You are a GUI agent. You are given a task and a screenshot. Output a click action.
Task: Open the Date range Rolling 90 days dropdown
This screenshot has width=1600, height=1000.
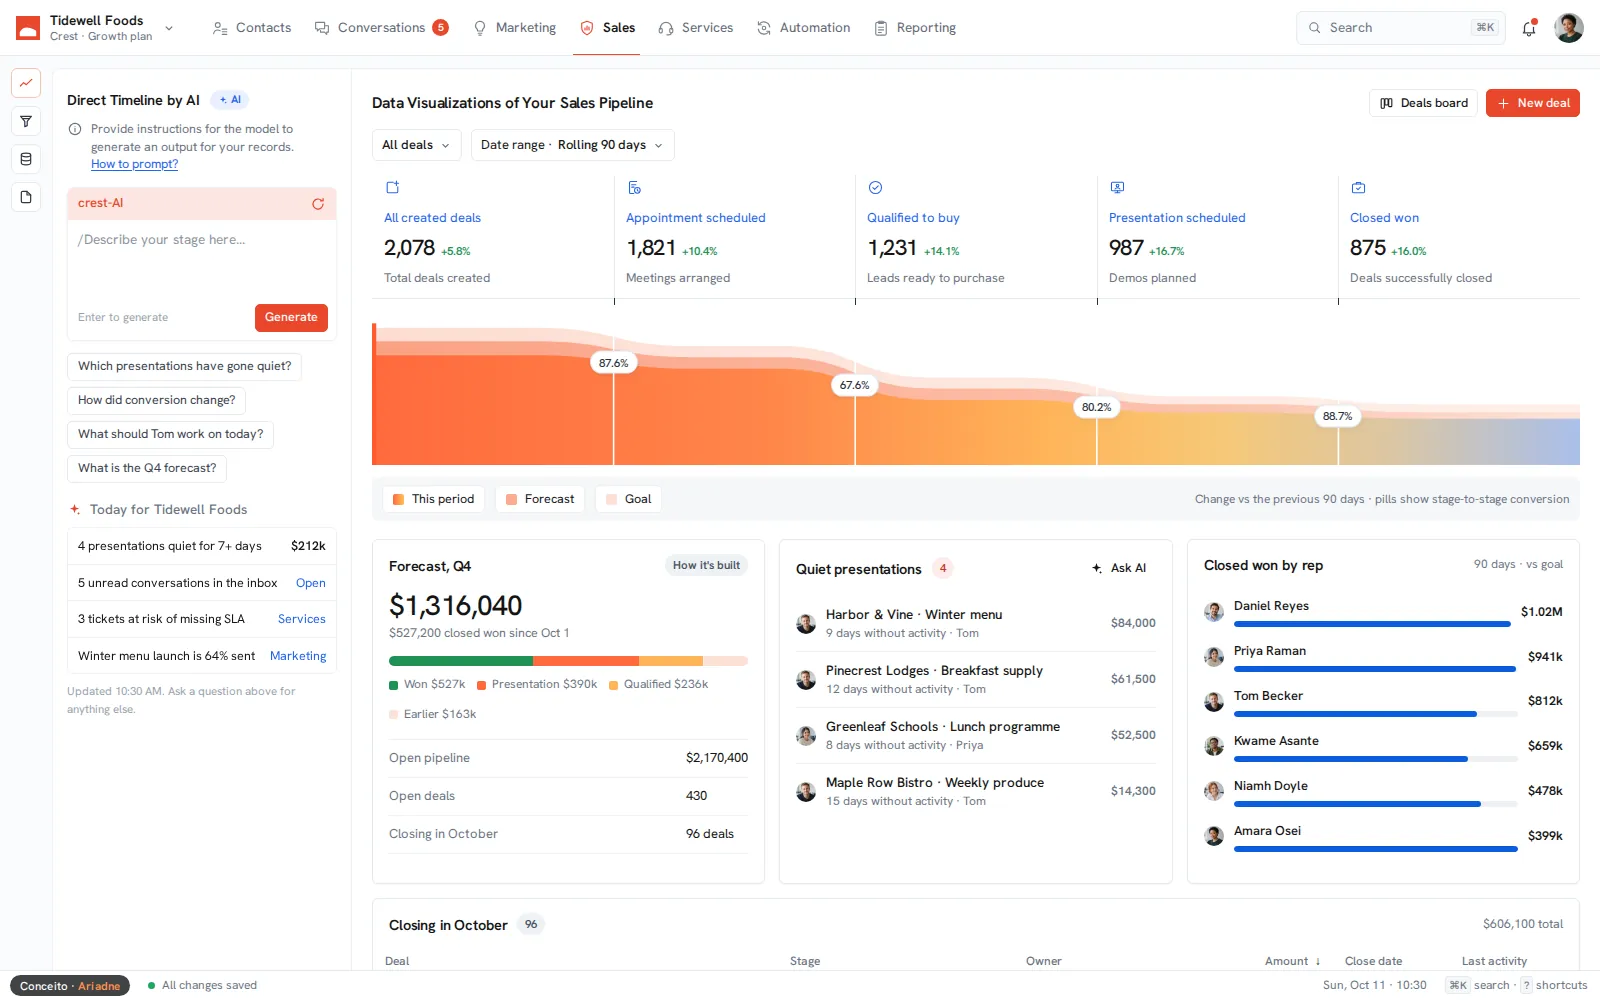(573, 145)
